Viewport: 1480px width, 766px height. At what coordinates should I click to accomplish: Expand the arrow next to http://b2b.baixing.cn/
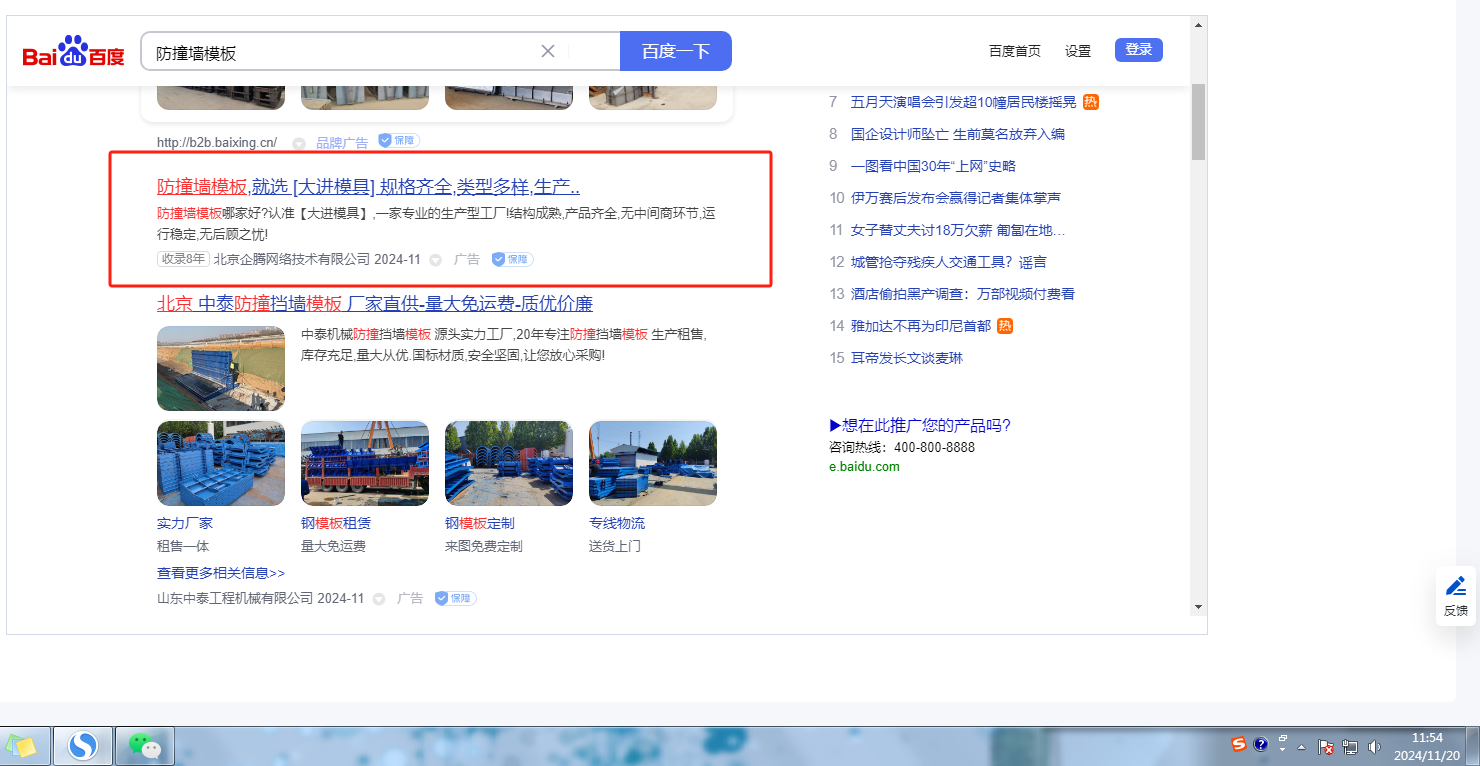click(x=299, y=143)
